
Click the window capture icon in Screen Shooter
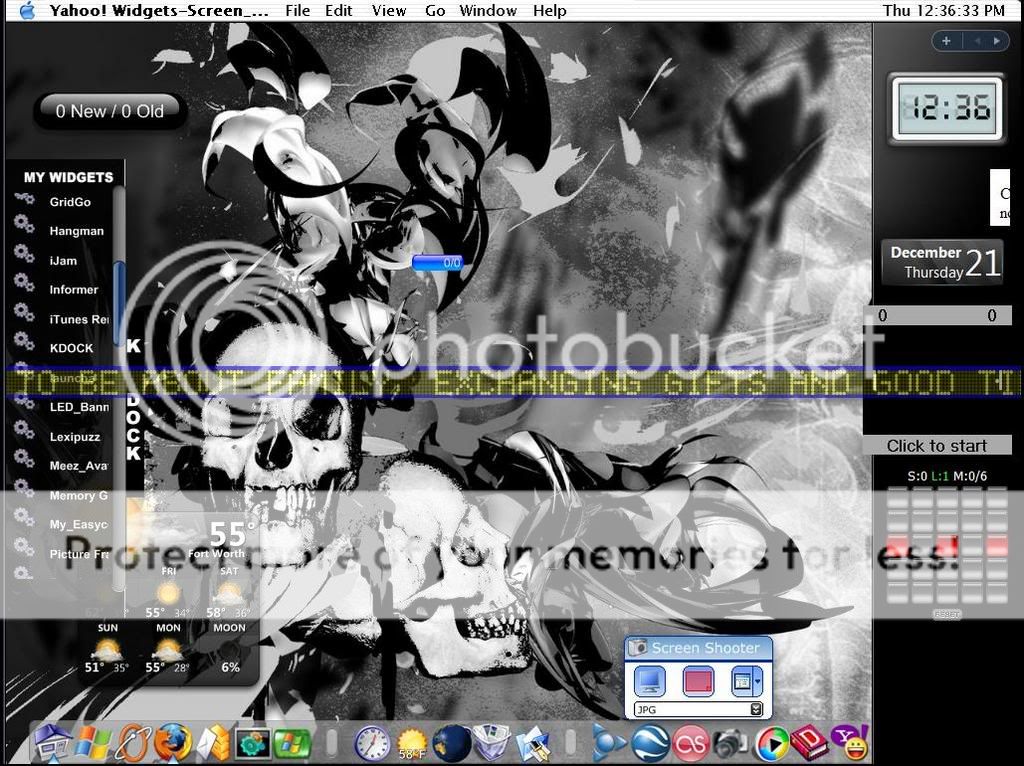[742, 682]
